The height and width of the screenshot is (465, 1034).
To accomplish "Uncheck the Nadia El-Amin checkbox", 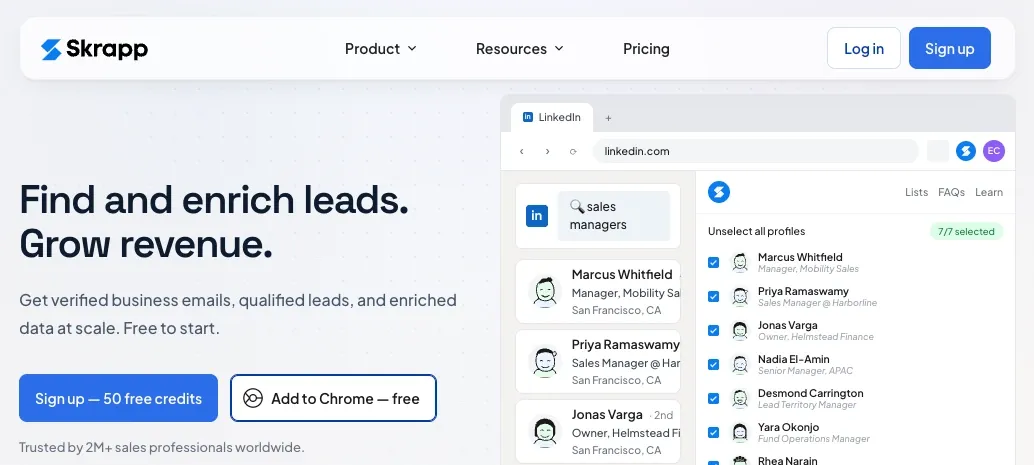I will (x=714, y=364).
